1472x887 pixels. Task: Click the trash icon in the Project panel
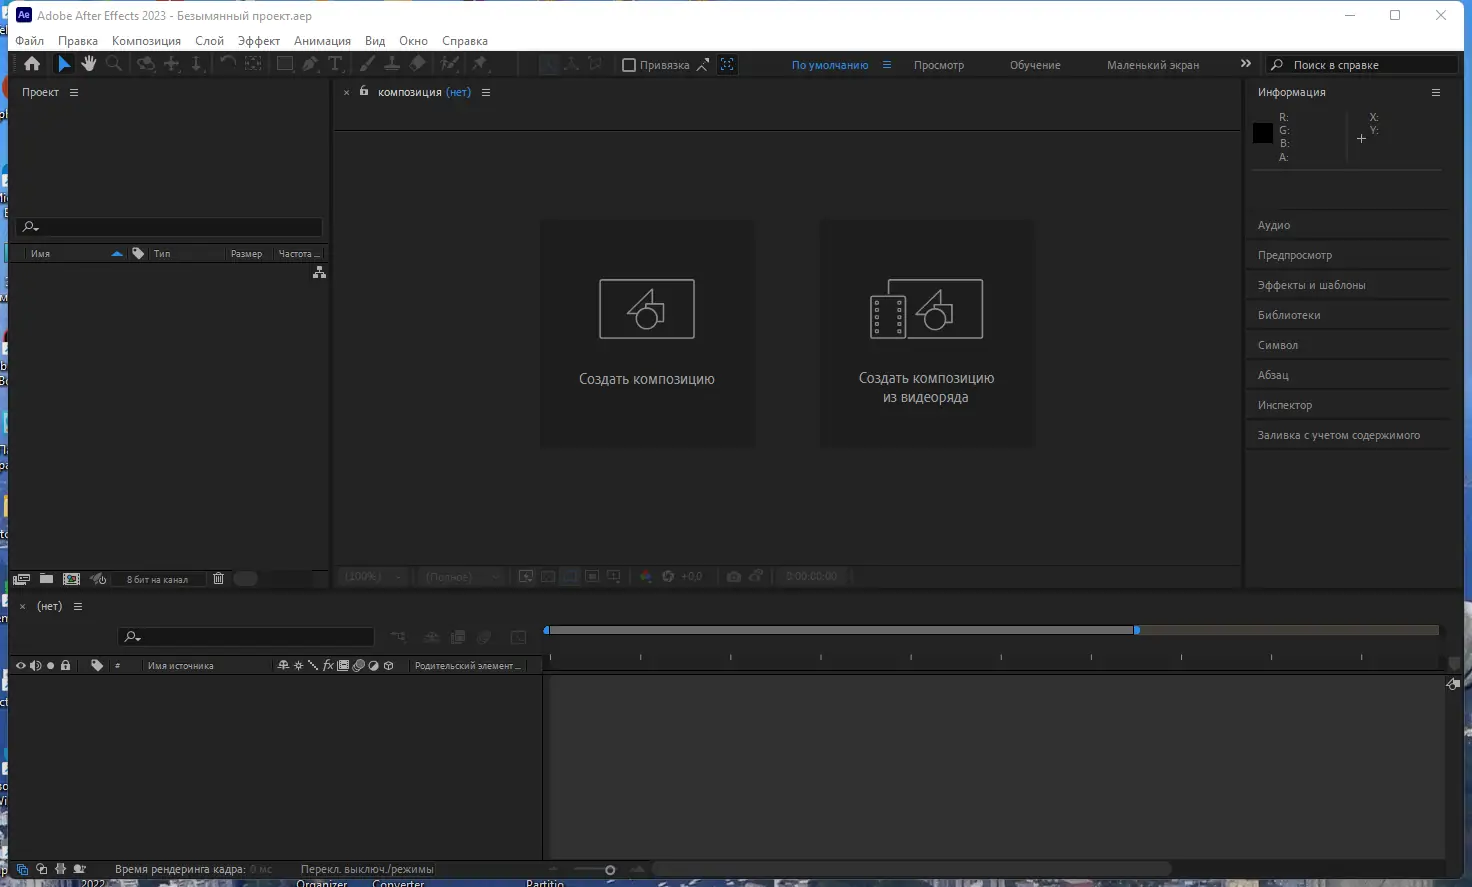[x=219, y=578]
